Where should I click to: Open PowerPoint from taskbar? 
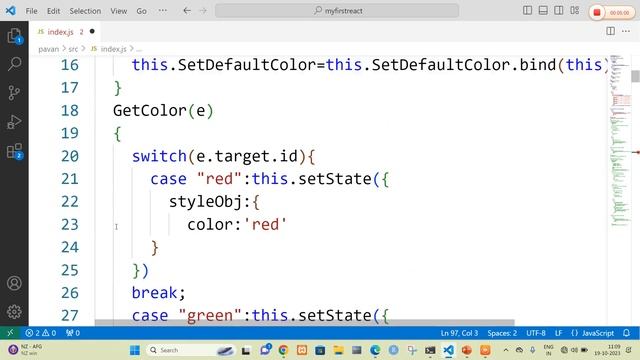pyautogui.click(x=467, y=350)
